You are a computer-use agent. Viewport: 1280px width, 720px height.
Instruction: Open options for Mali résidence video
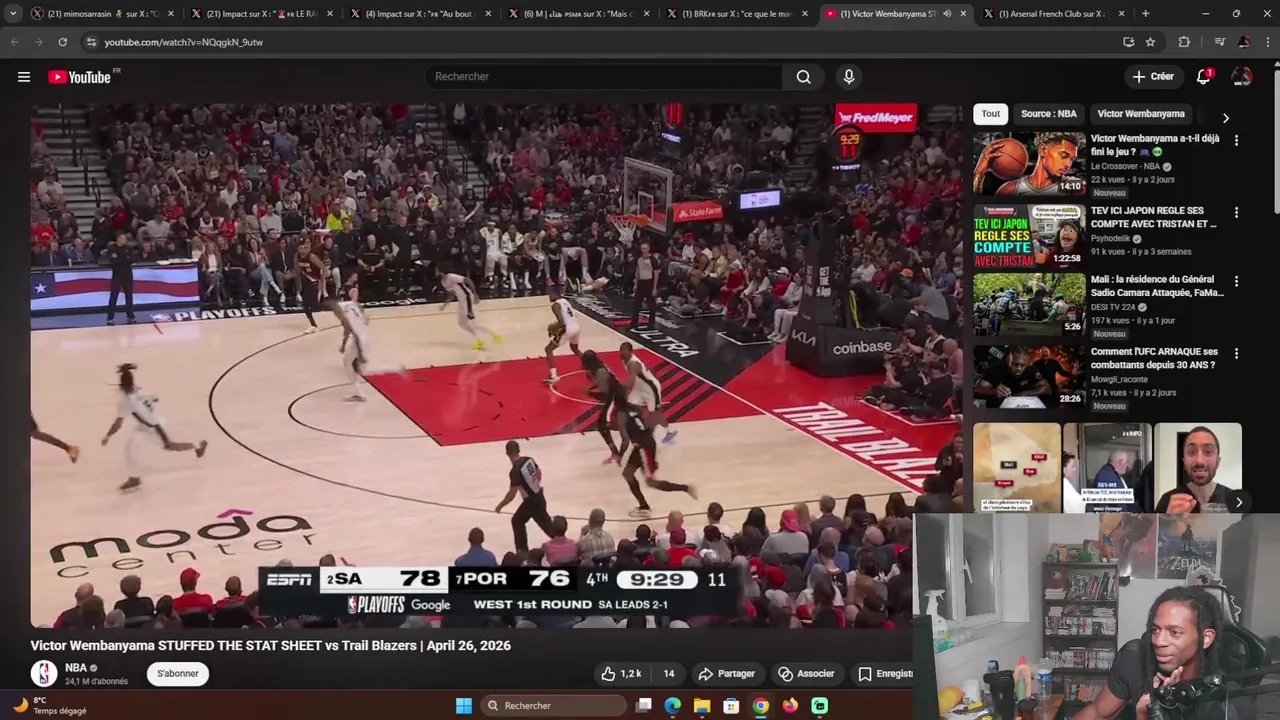coord(1236,282)
